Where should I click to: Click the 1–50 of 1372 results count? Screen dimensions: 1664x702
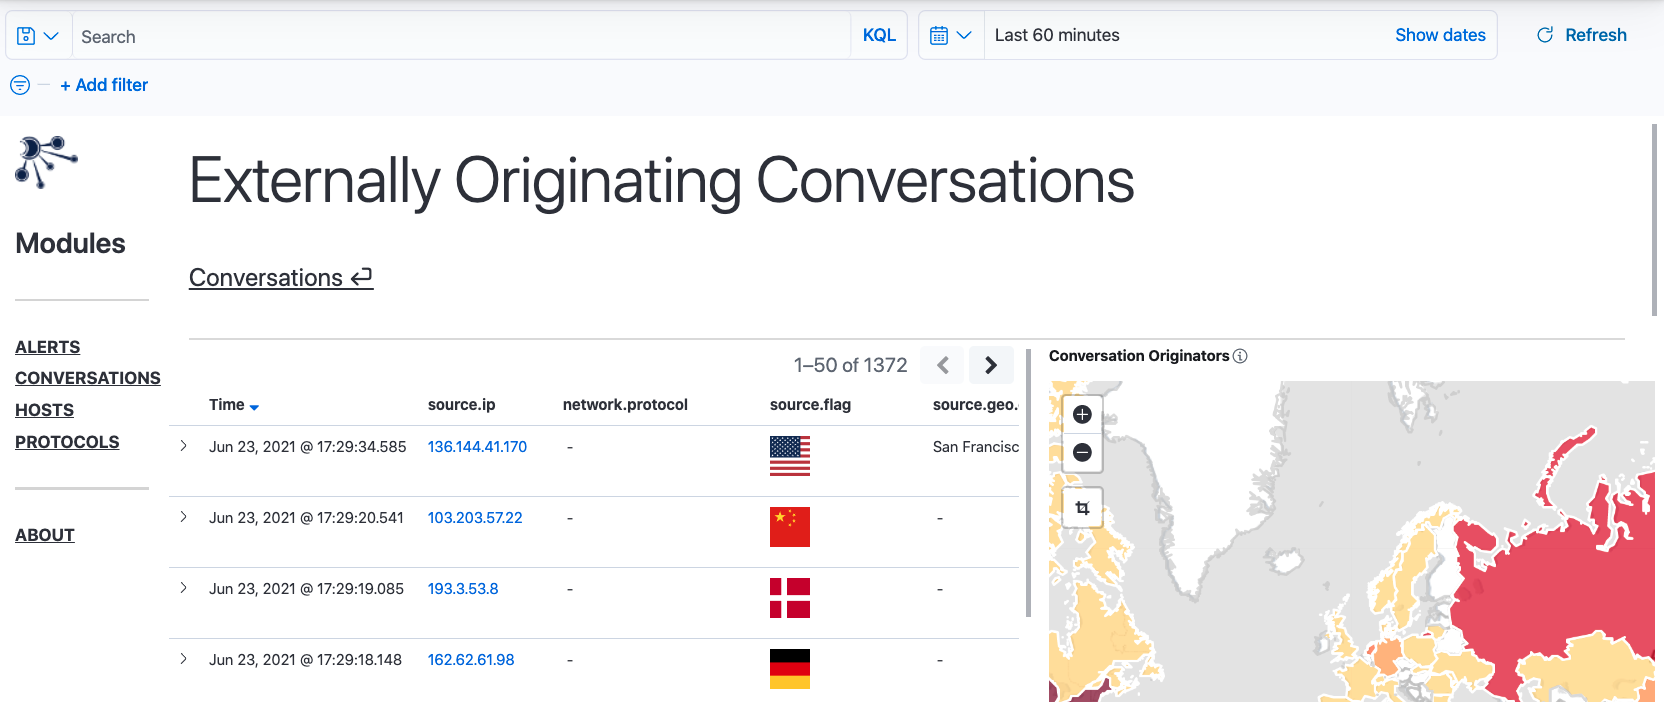[851, 365]
